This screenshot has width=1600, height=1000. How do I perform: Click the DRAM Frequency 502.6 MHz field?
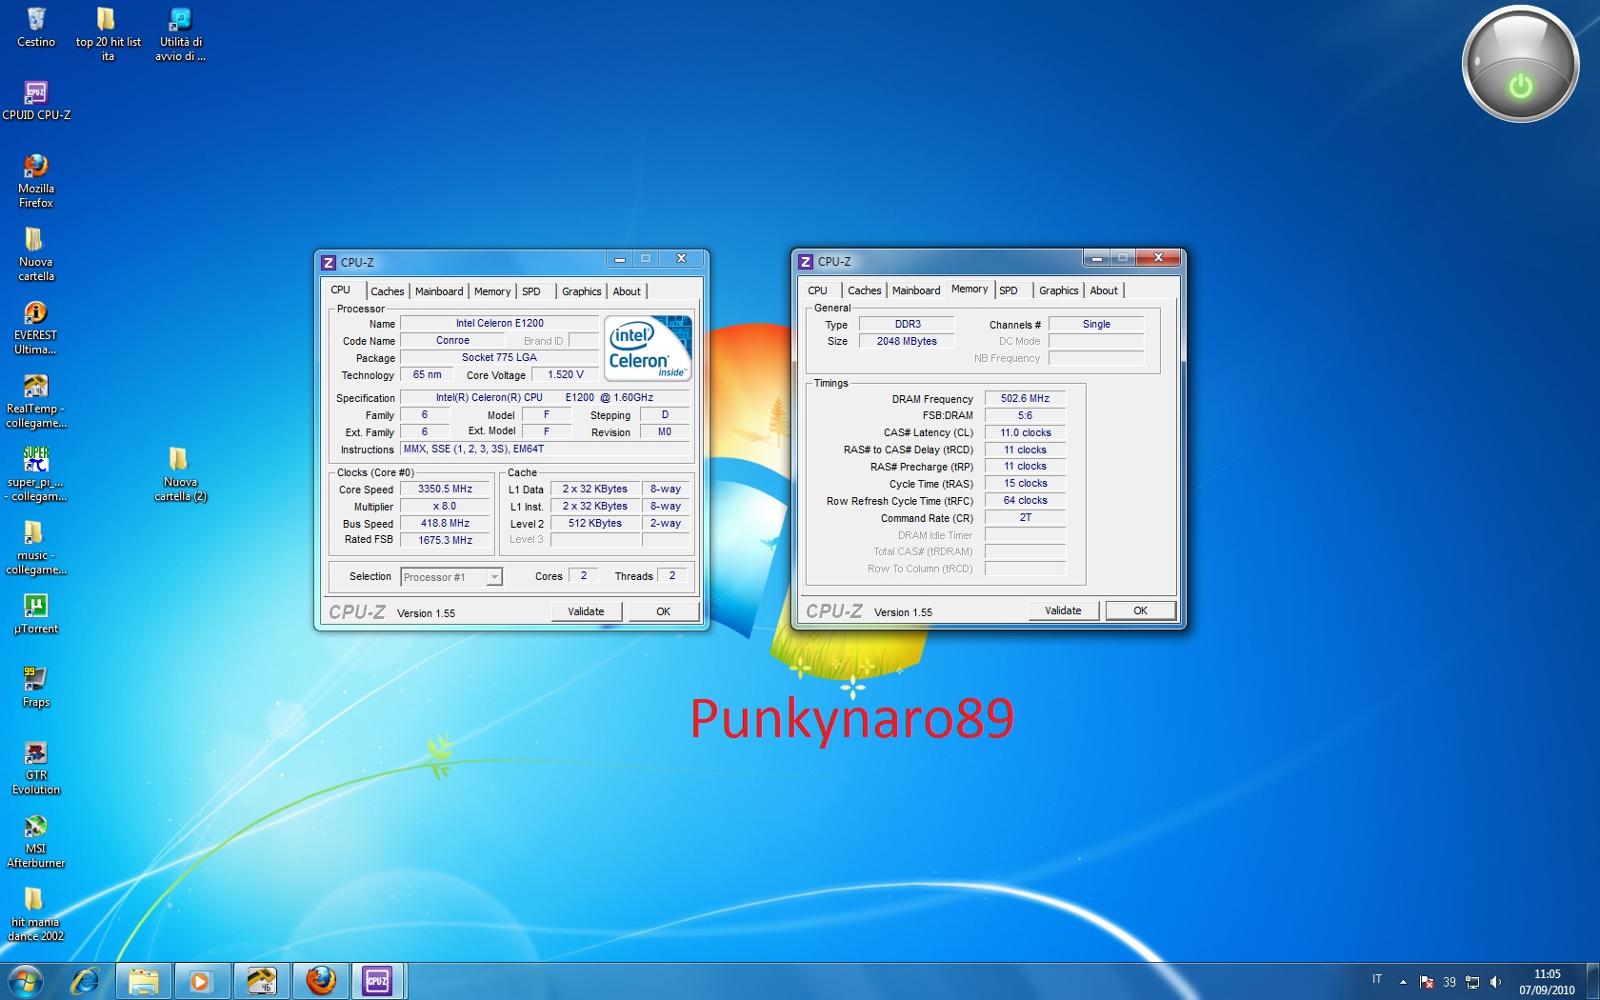click(1025, 399)
